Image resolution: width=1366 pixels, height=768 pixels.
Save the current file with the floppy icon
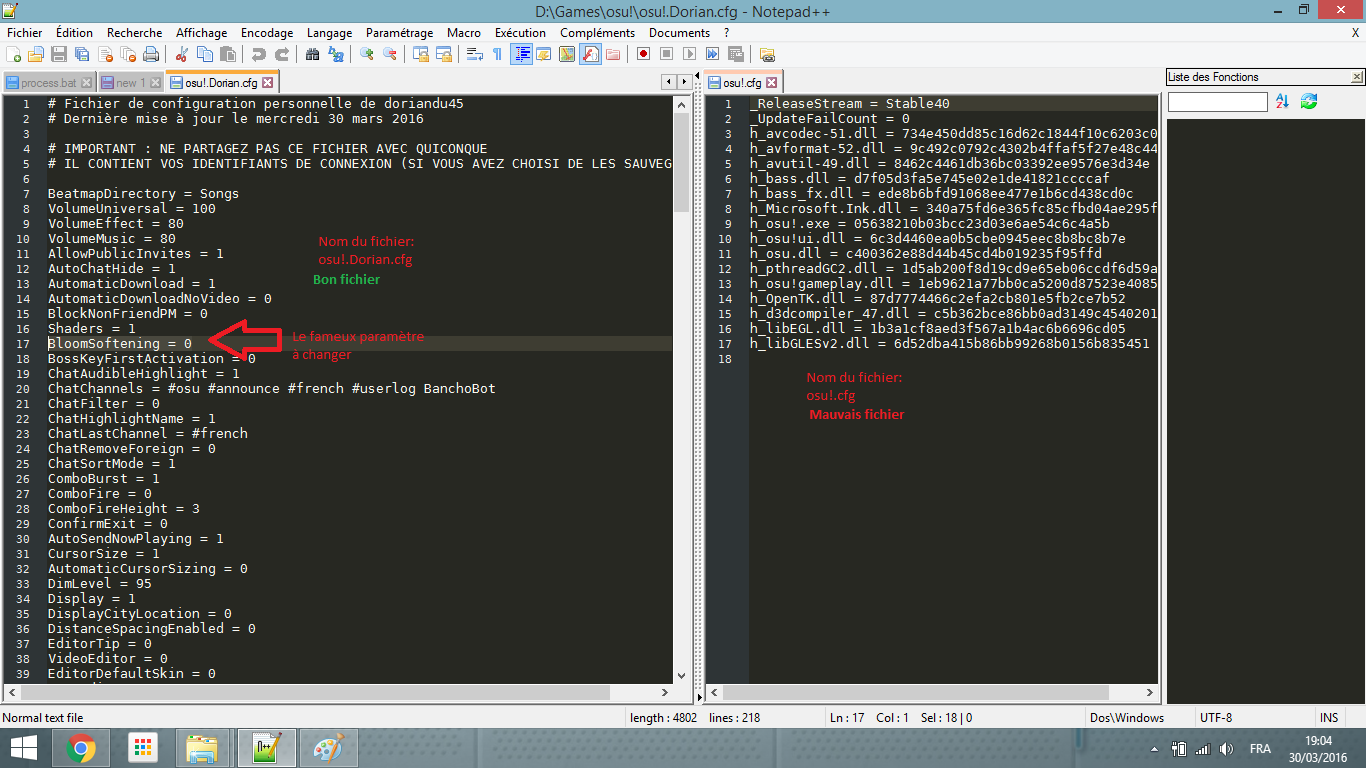coord(59,54)
